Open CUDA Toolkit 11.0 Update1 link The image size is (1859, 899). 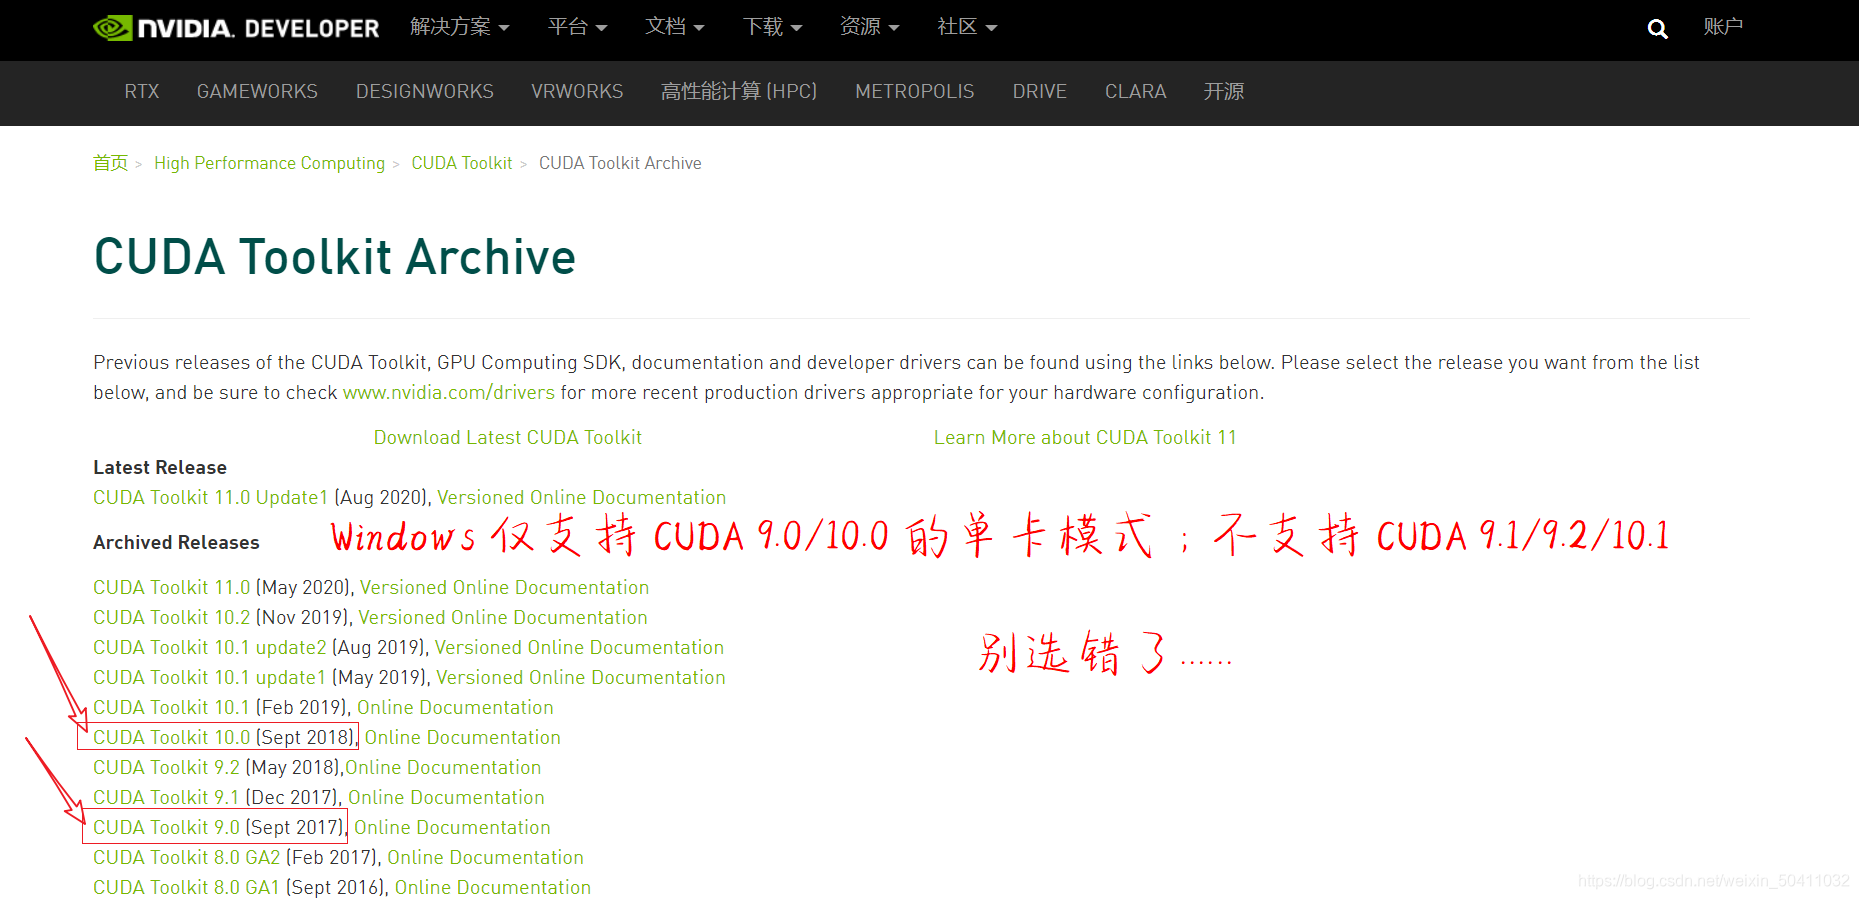coord(211,497)
